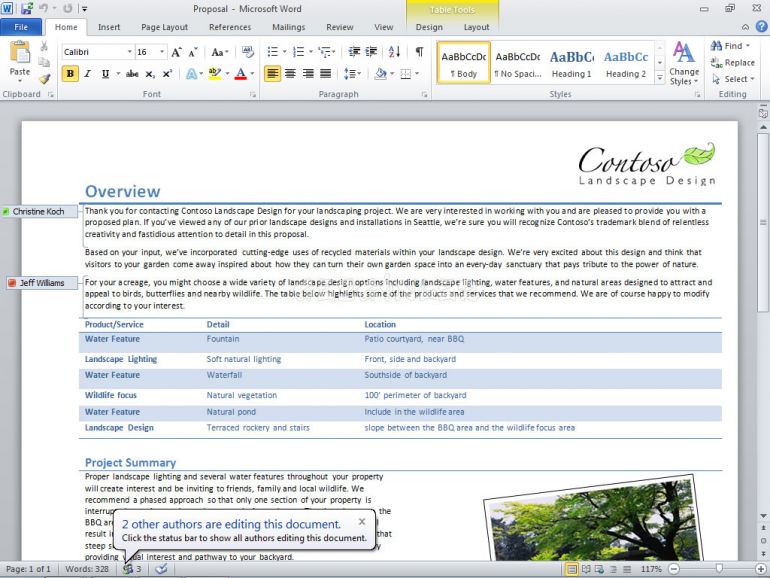Apply Strikethrough formatting
Viewport: 770px width, 578px height.
click(132, 74)
